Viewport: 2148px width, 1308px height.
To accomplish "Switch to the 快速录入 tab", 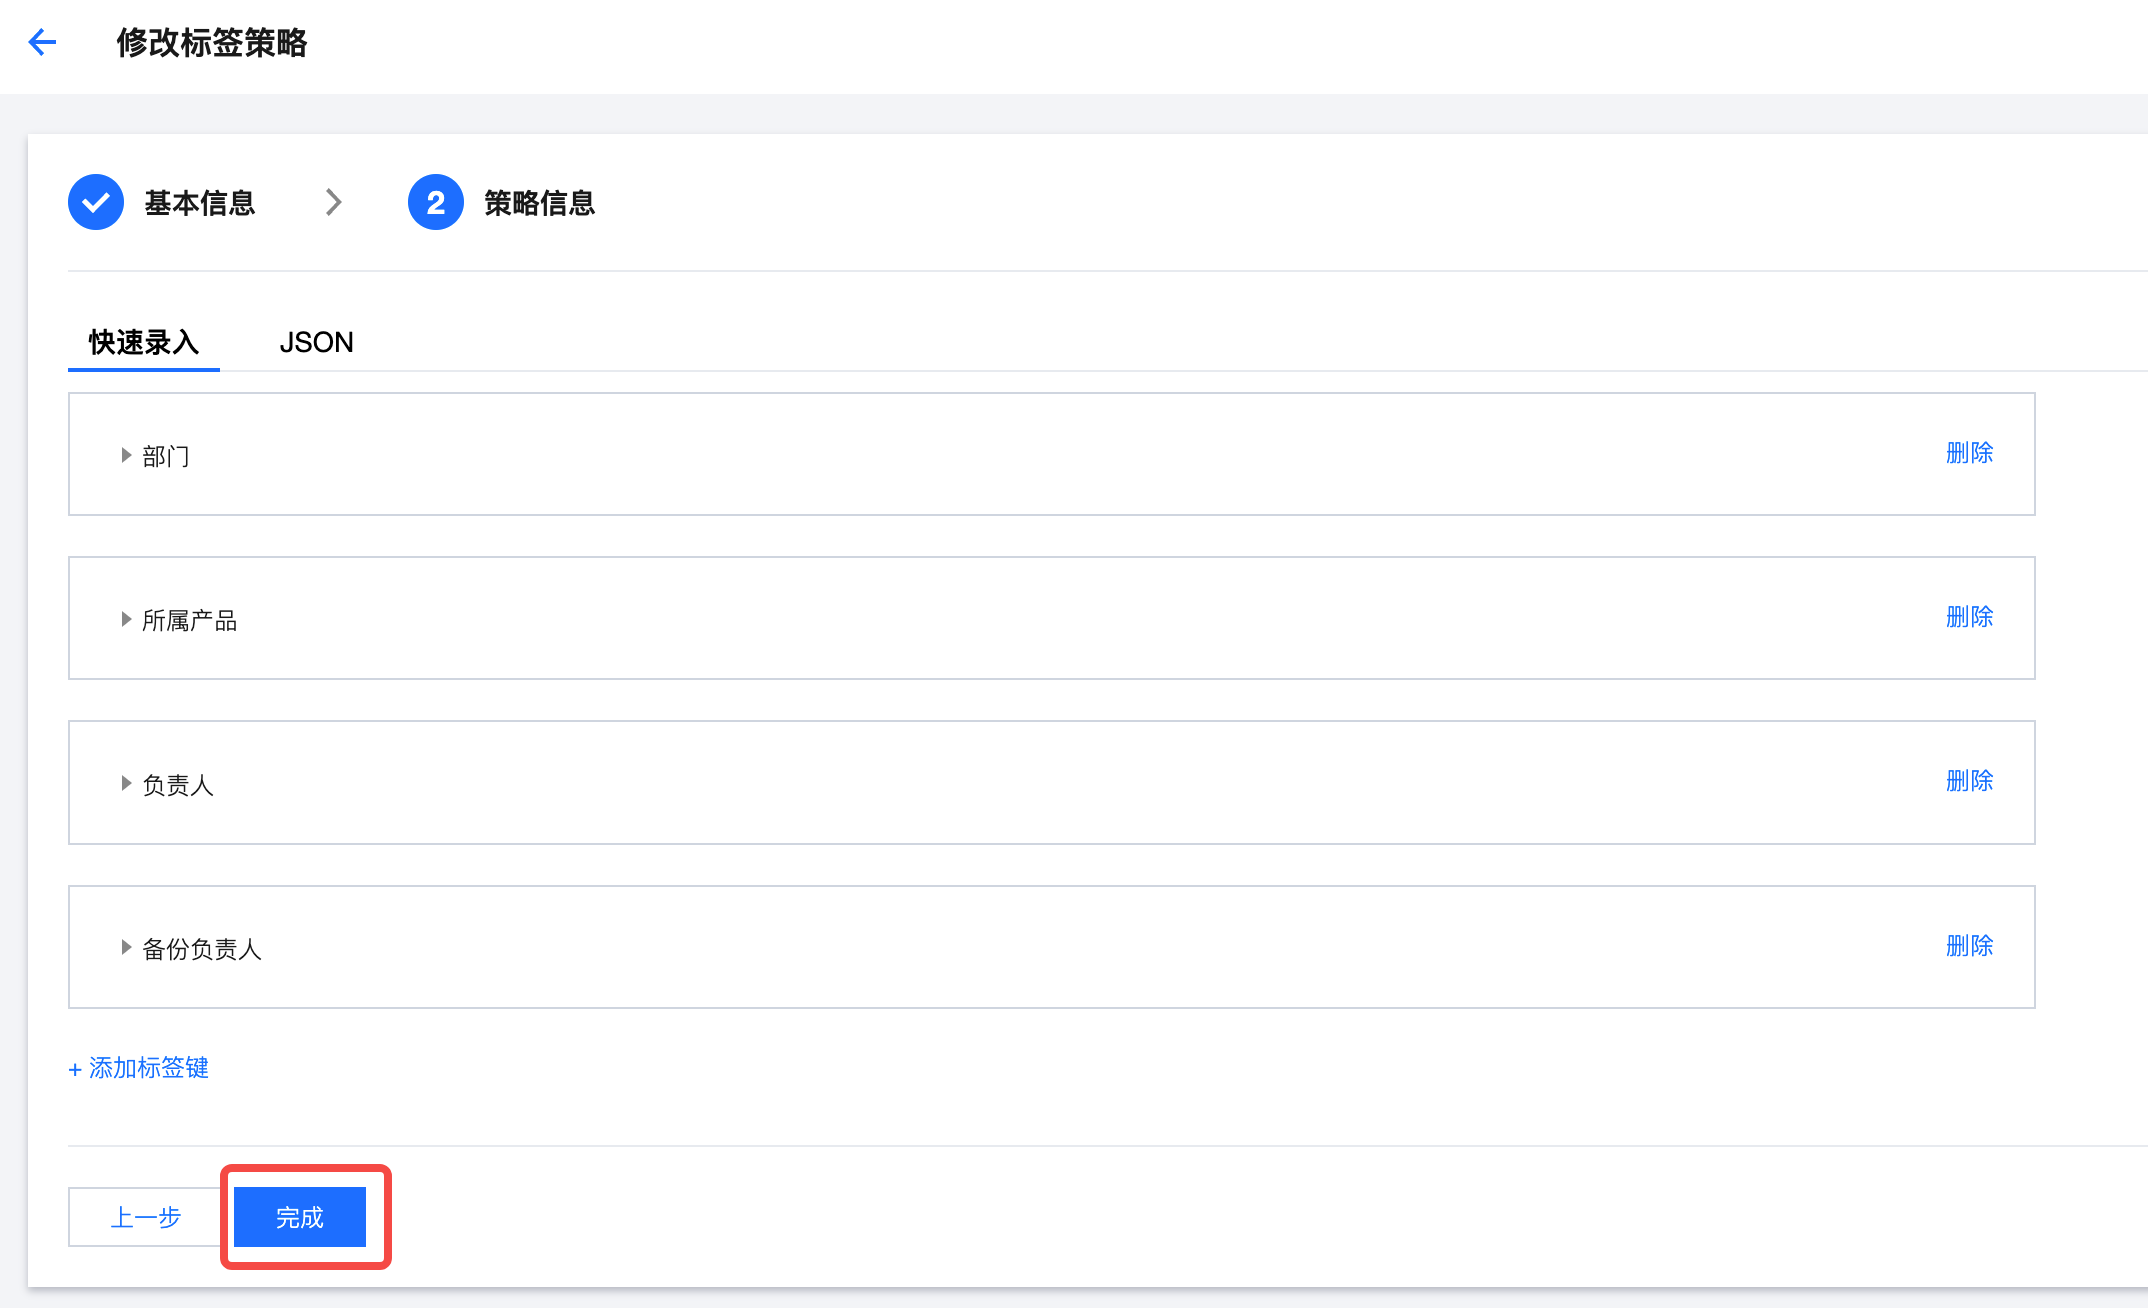I will 144,342.
